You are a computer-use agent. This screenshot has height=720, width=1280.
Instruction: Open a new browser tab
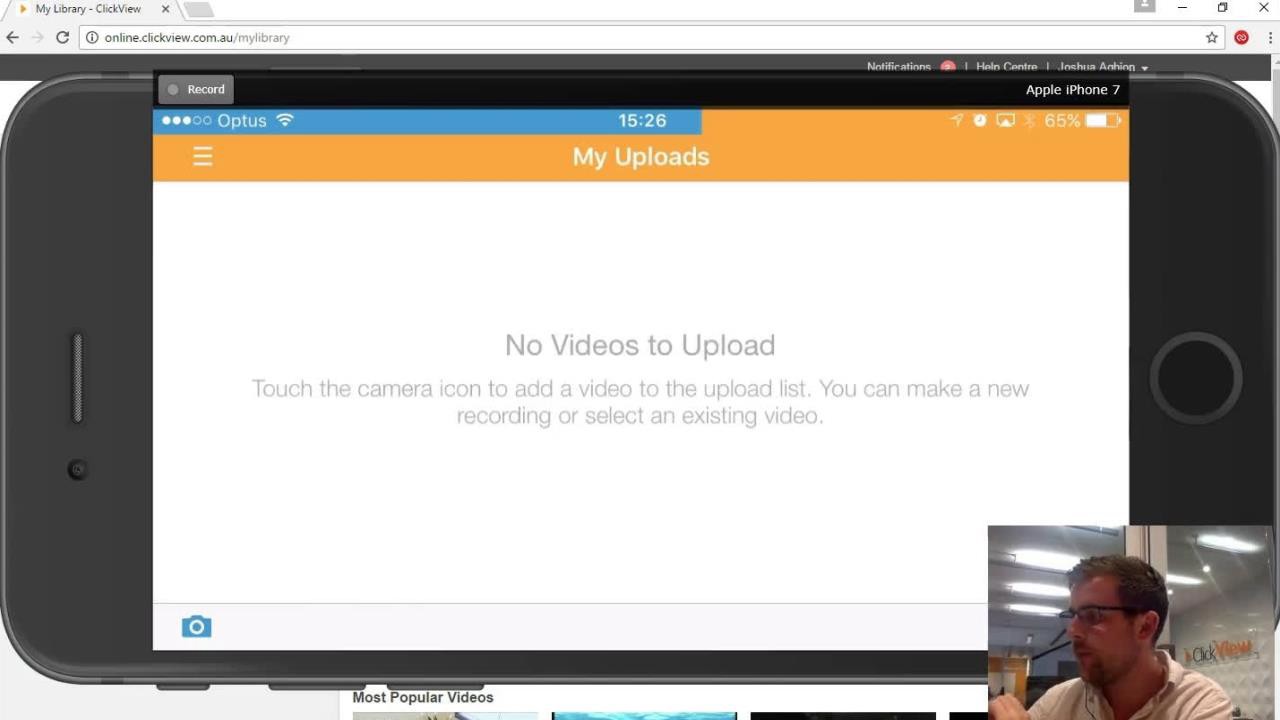pos(198,9)
